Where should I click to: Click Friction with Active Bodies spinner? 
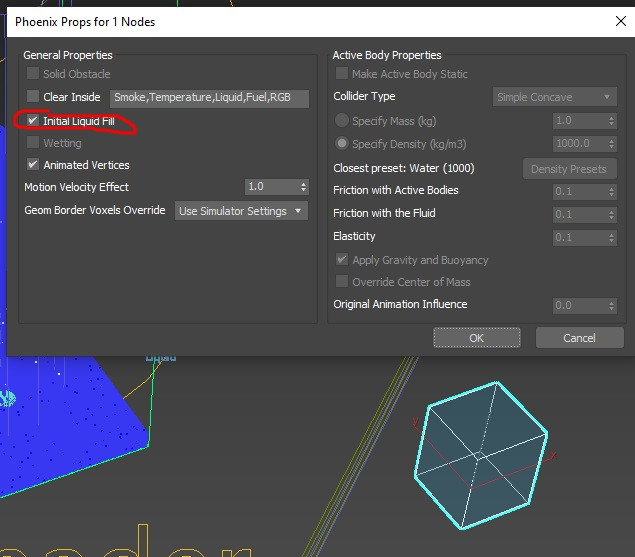612,192
